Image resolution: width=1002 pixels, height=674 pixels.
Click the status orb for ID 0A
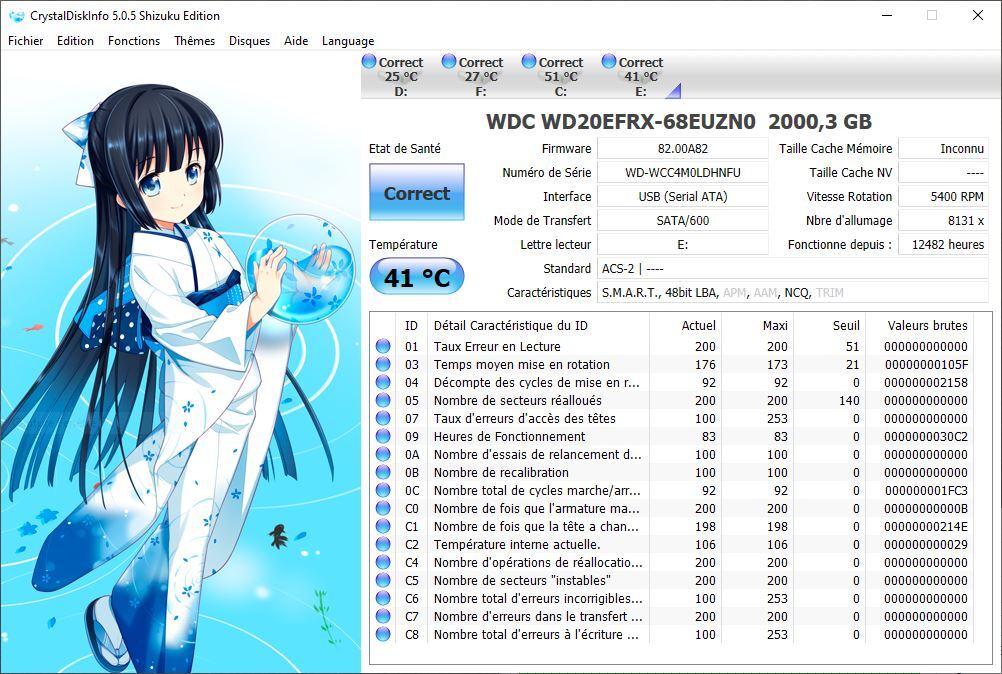pos(383,454)
